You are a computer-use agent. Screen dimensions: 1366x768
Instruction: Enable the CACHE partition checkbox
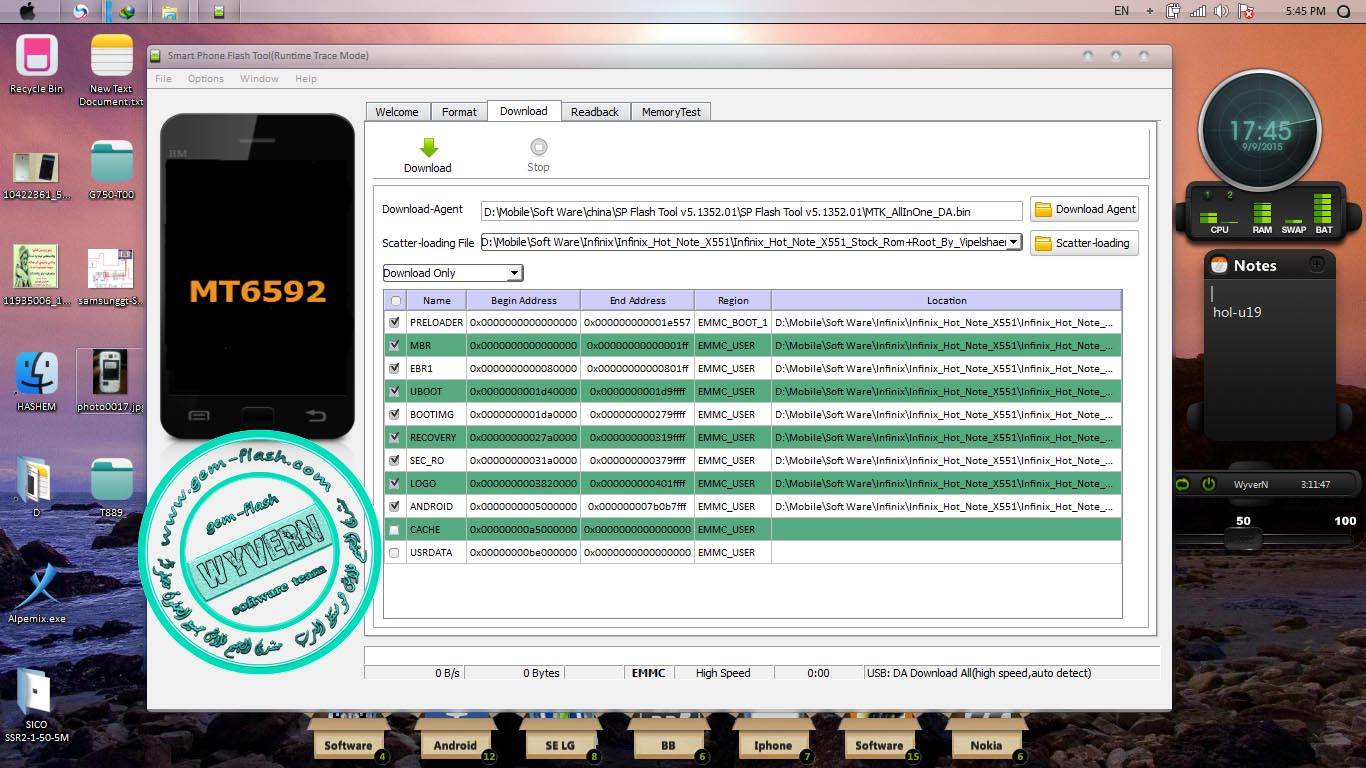(395, 529)
